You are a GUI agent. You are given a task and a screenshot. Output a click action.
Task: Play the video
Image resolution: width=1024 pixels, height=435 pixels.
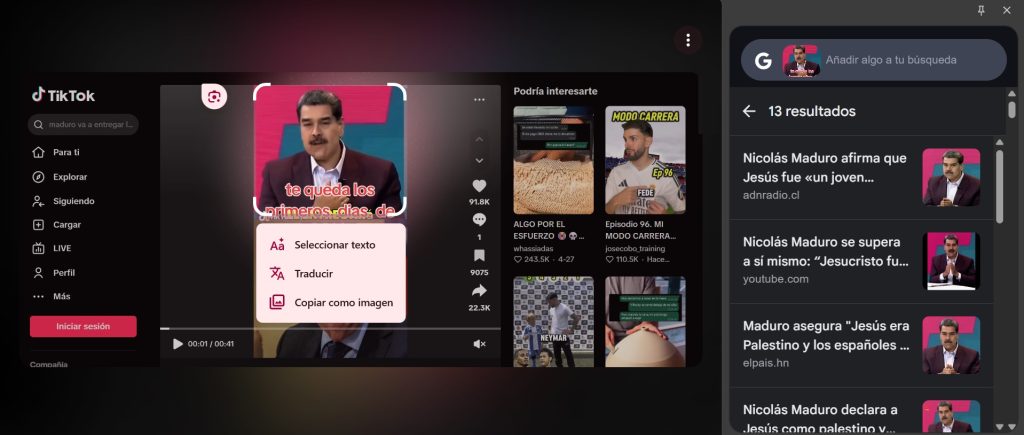coord(178,344)
